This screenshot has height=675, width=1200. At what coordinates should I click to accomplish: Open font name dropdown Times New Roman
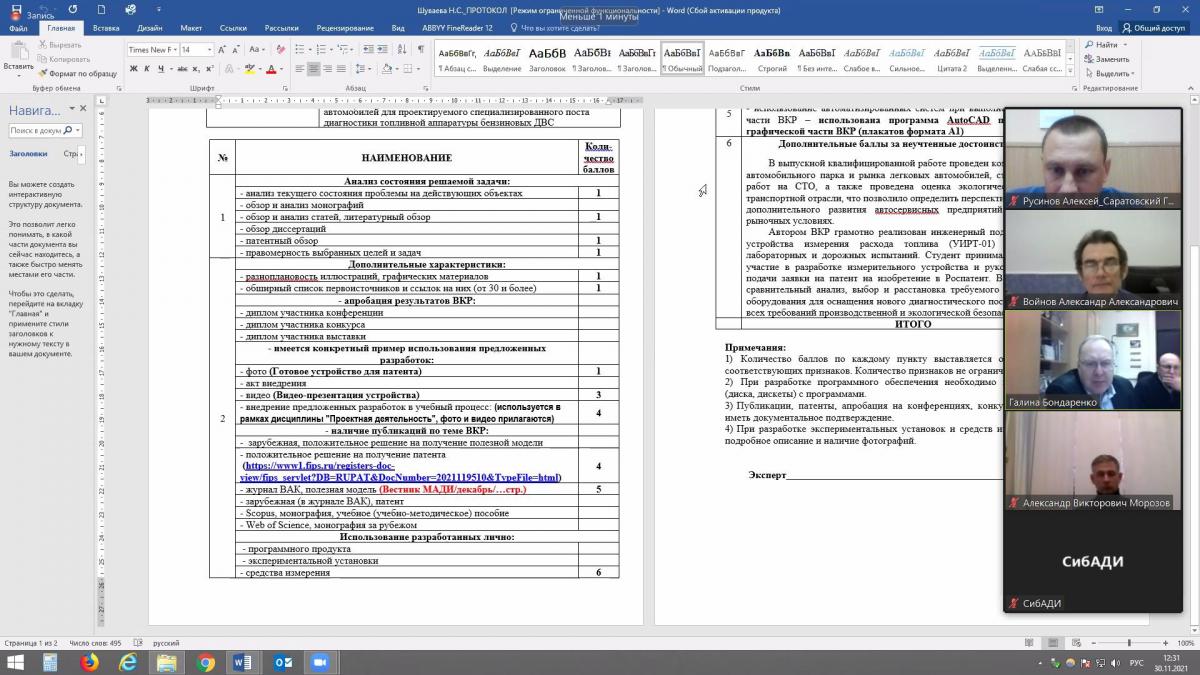coord(173,49)
